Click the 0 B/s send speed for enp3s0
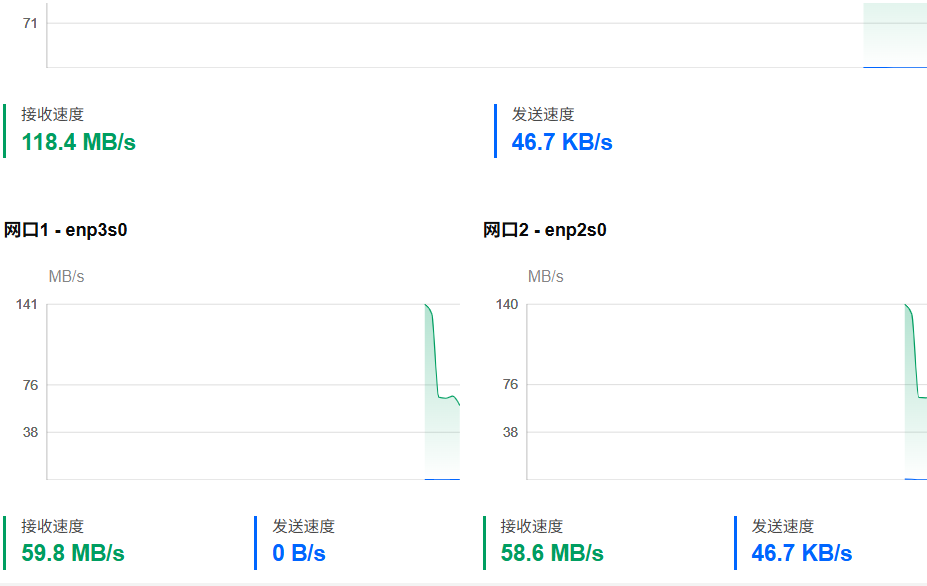 point(299,553)
